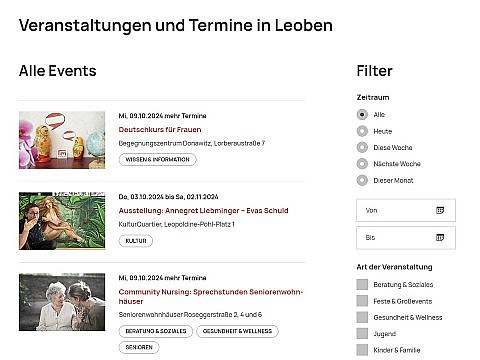This screenshot has width=480, height=360.
Task: Open calendar icon in Bis field
Action: (440, 238)
